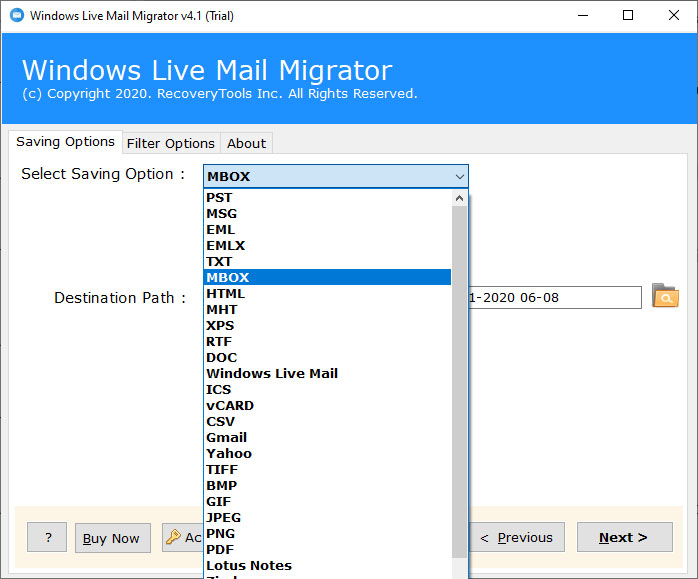Viewport: 698px width, 579px height.
Task: Switch to the Saving Options tab
Action: 65,142
